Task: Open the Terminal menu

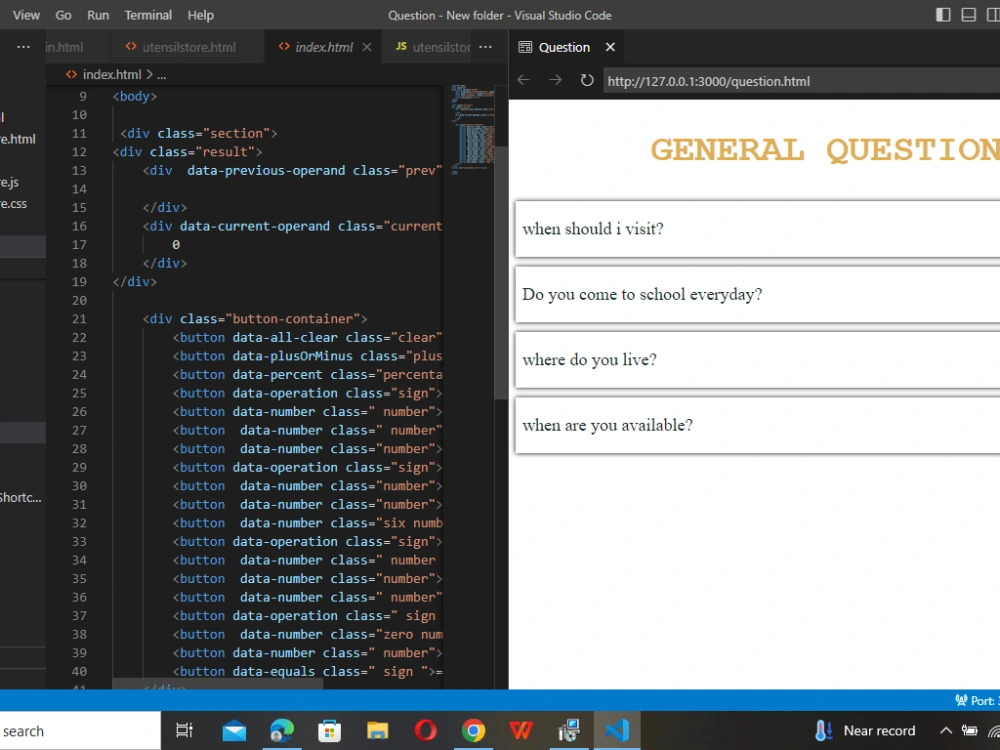Action: [148, 15]
